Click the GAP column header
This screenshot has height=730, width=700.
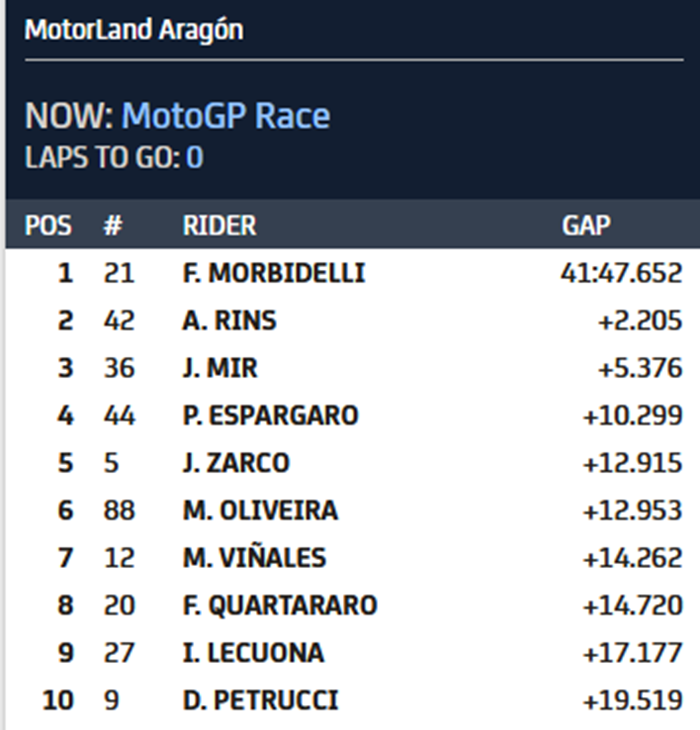[586, 226]
